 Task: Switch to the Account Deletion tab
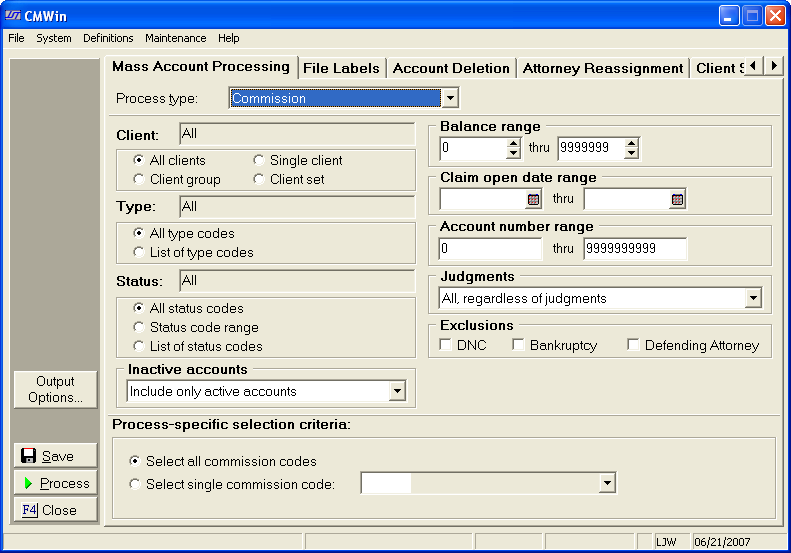pyautogui.click(x=451, y=68)
